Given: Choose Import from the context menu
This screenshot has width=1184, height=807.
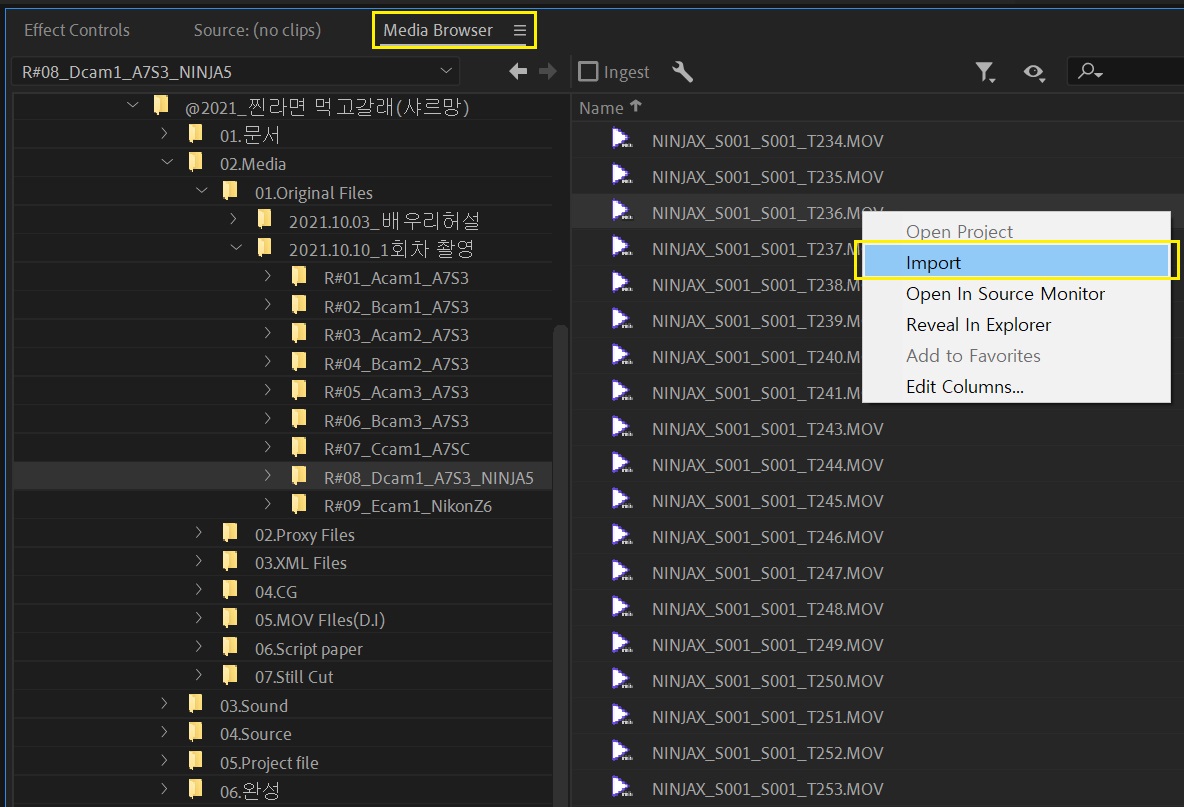Looking at the screenshot, I should click(1016, 263).
